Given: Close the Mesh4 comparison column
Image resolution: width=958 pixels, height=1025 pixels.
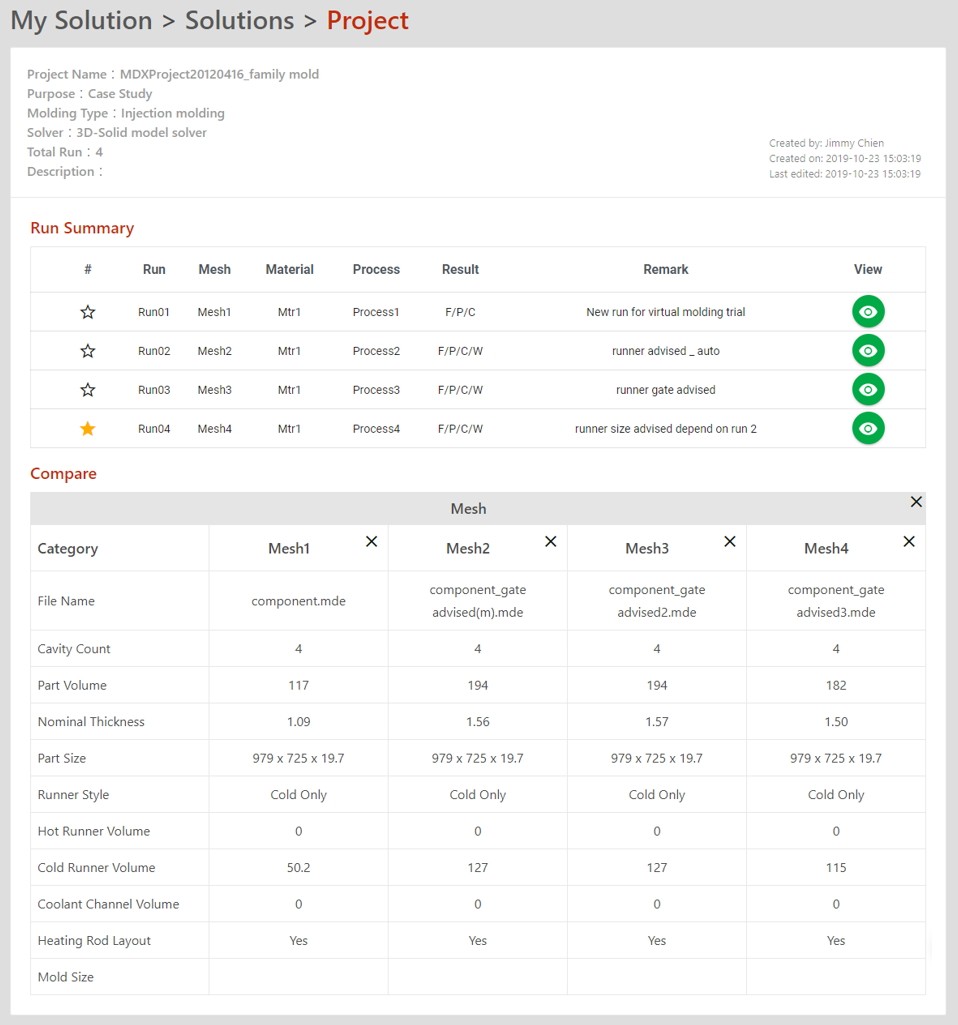Looking at the screenshot, I should point(908,541).
